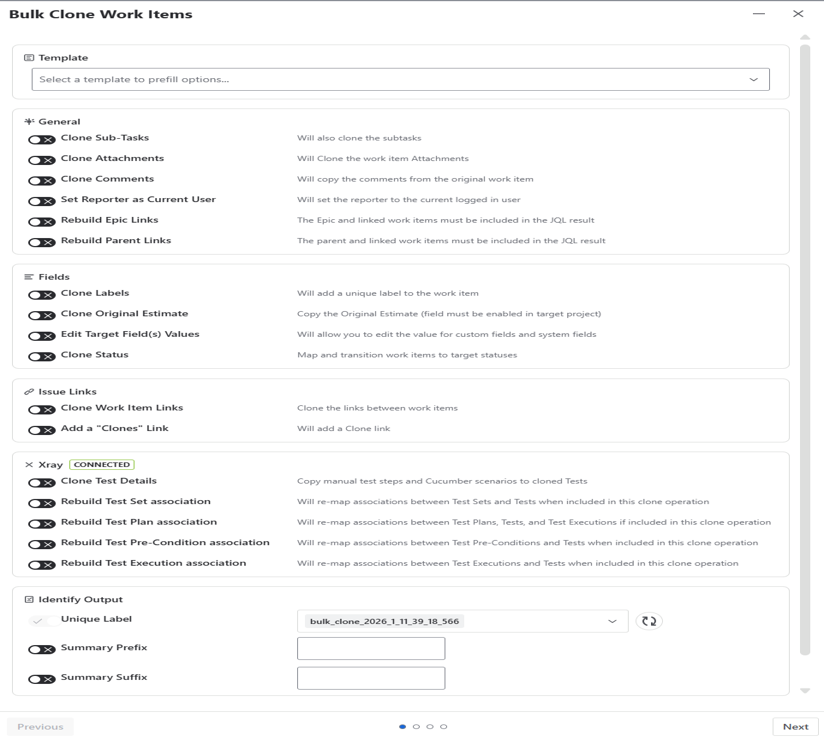
Task: Jump to the last step dot
Action: pos(444,727)
